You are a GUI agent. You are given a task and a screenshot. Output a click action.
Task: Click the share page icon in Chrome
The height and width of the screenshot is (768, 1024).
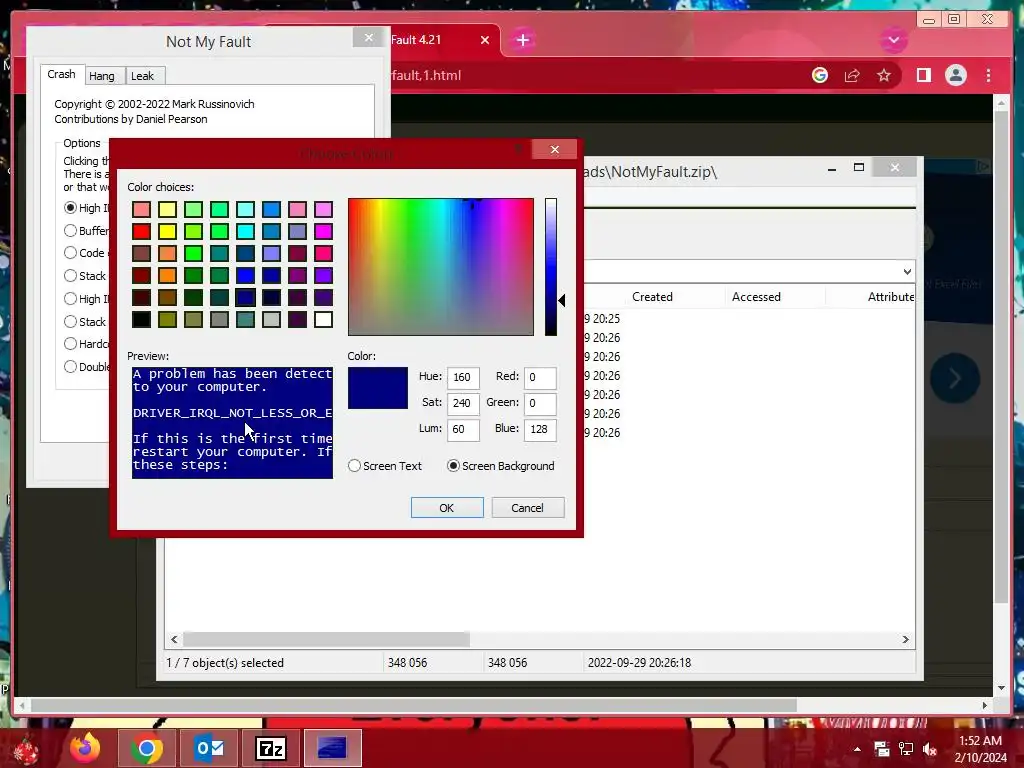(x=852, y=75)
